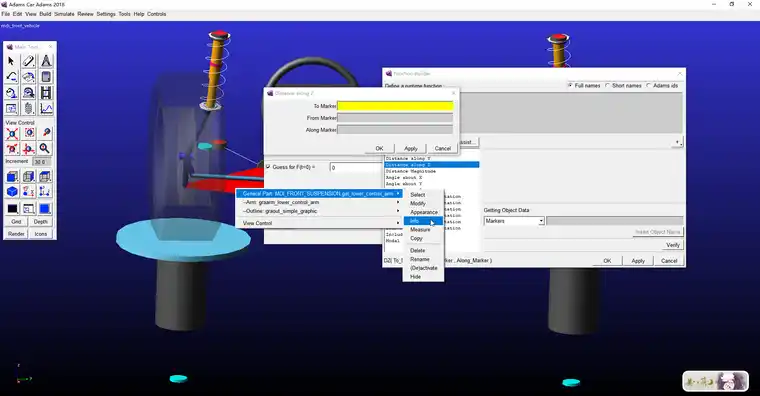The height and width of the screenshot is (396, 760).
Task: Choose Appearance in the context menu
Action: (424, 212)
